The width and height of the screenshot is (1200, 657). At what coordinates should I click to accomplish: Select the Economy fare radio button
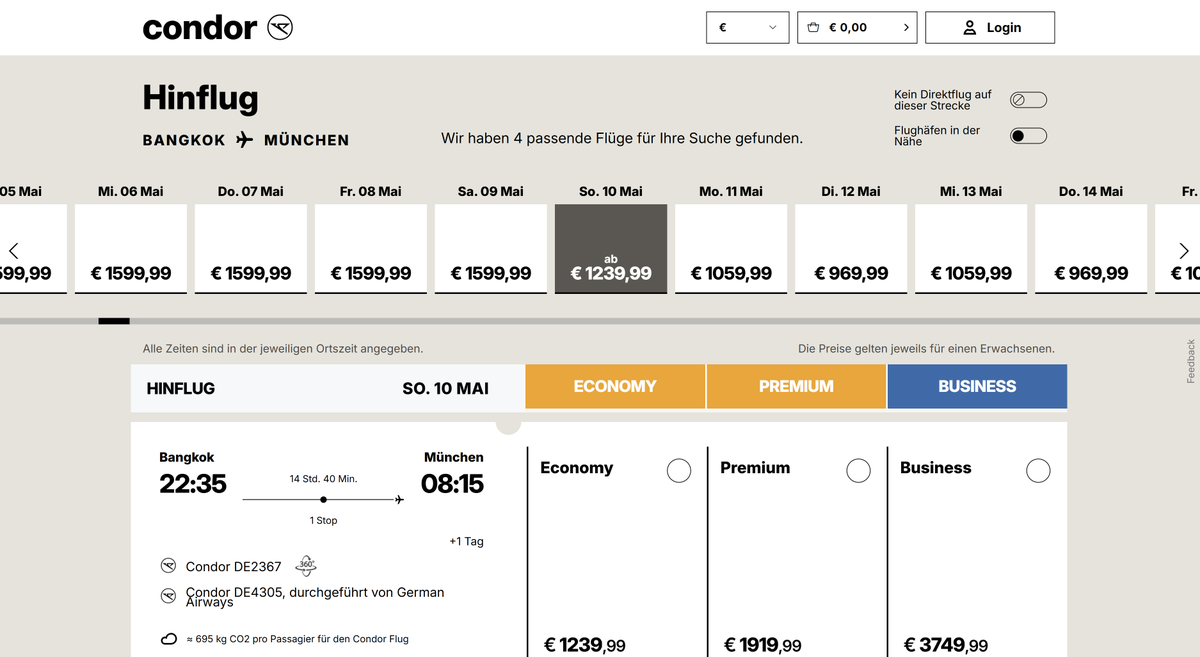[x=679, y=470]
